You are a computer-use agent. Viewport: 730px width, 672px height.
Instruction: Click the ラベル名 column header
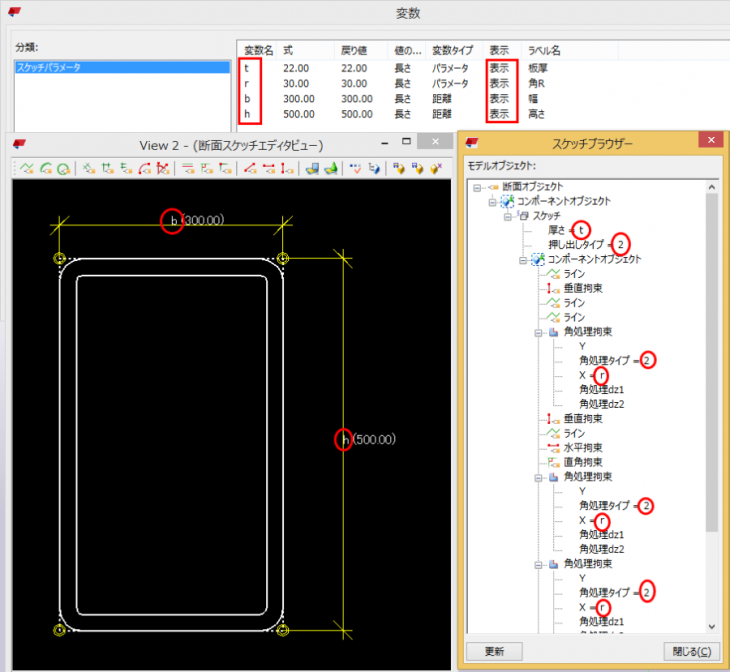[544, 50]
